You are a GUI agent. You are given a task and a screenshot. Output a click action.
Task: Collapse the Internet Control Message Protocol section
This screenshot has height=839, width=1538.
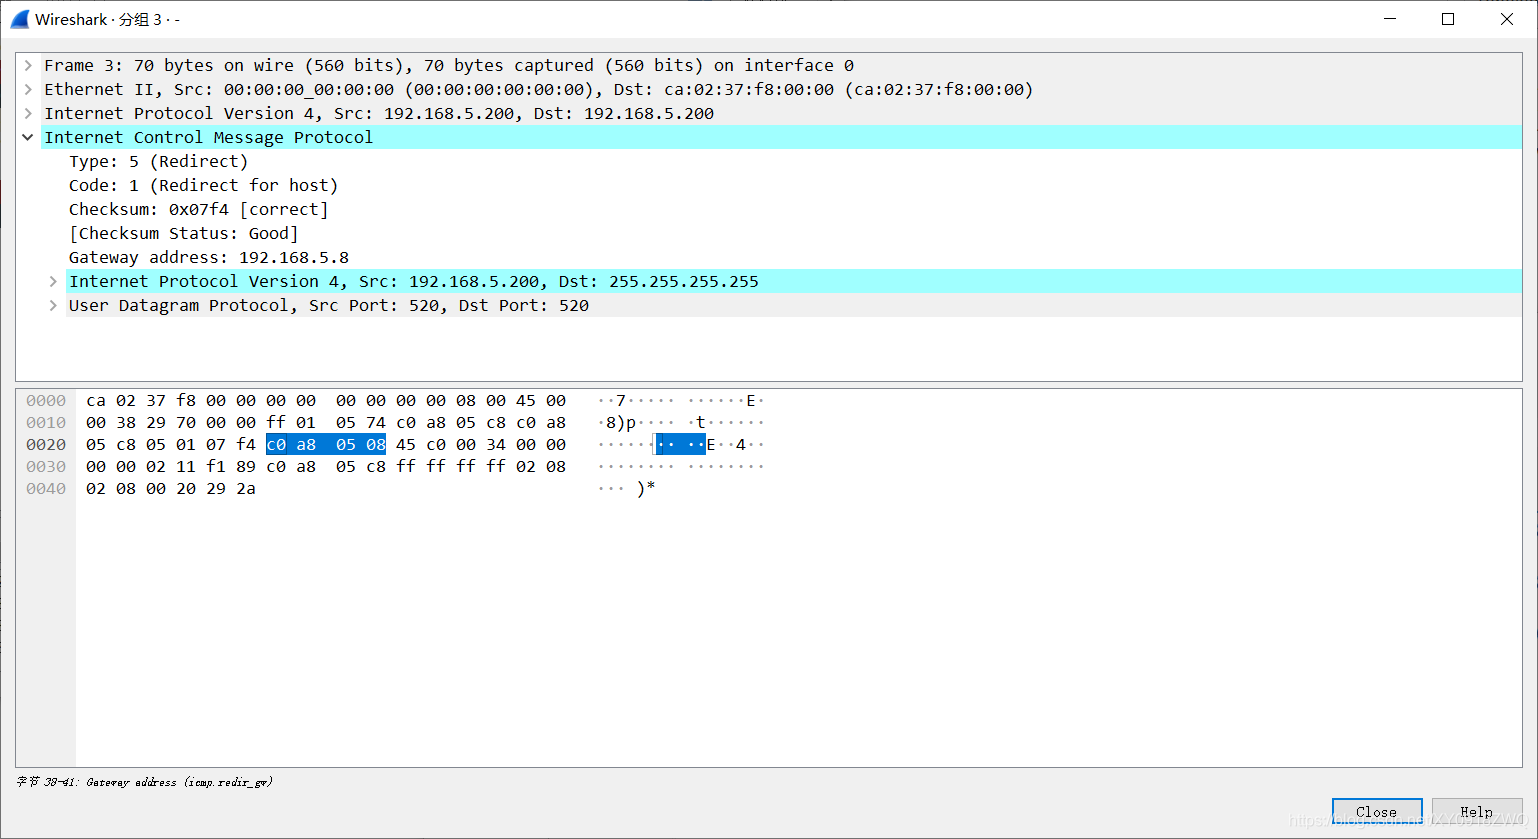pyautogui.click(x=28, y=137)
